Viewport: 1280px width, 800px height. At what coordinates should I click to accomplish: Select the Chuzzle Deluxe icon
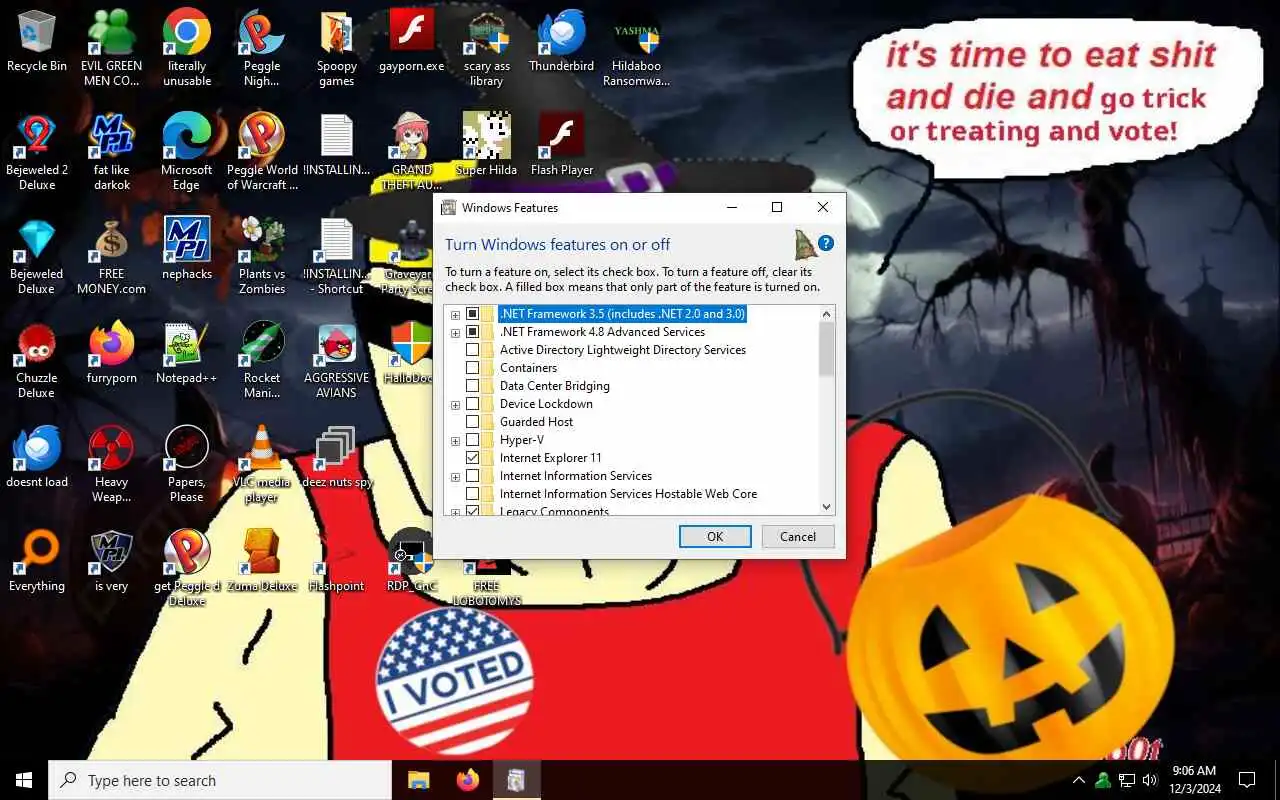36,360
